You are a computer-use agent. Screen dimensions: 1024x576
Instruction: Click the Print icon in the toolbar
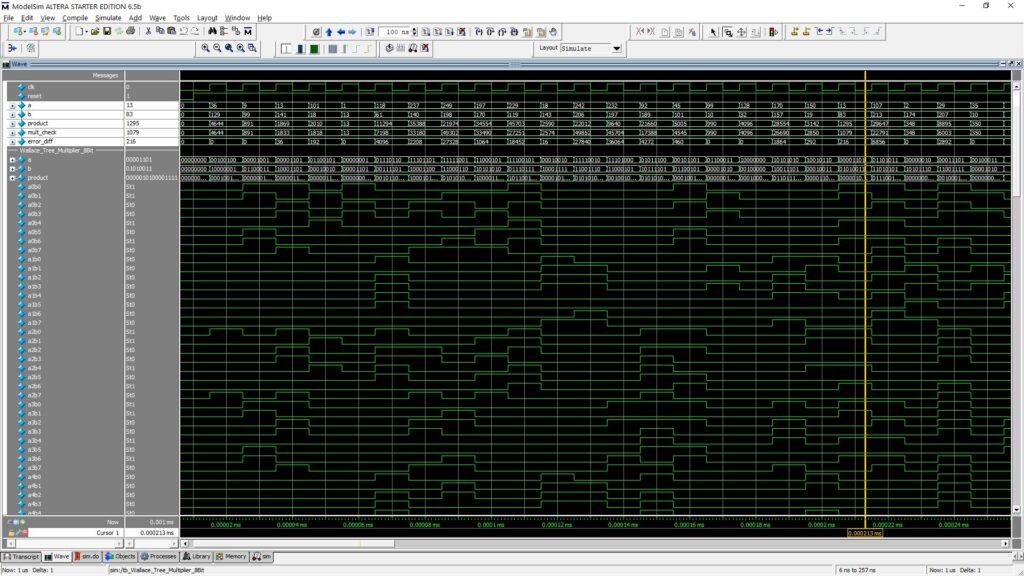[x=130, y=32]
